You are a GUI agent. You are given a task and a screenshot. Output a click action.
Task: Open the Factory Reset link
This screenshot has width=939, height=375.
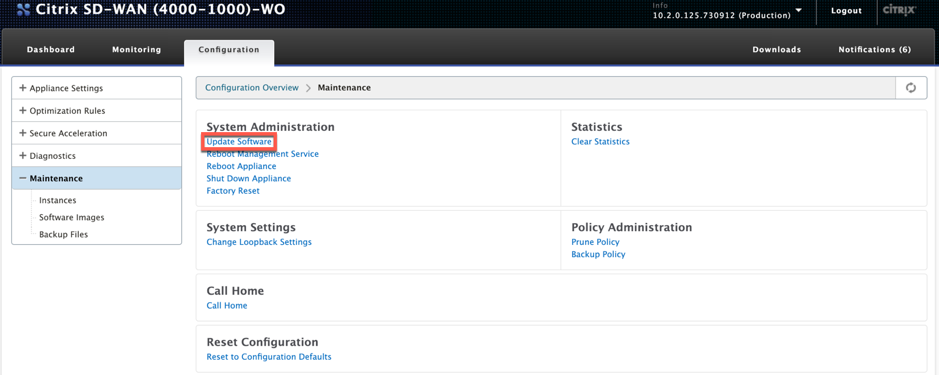(x=233, y=190)
